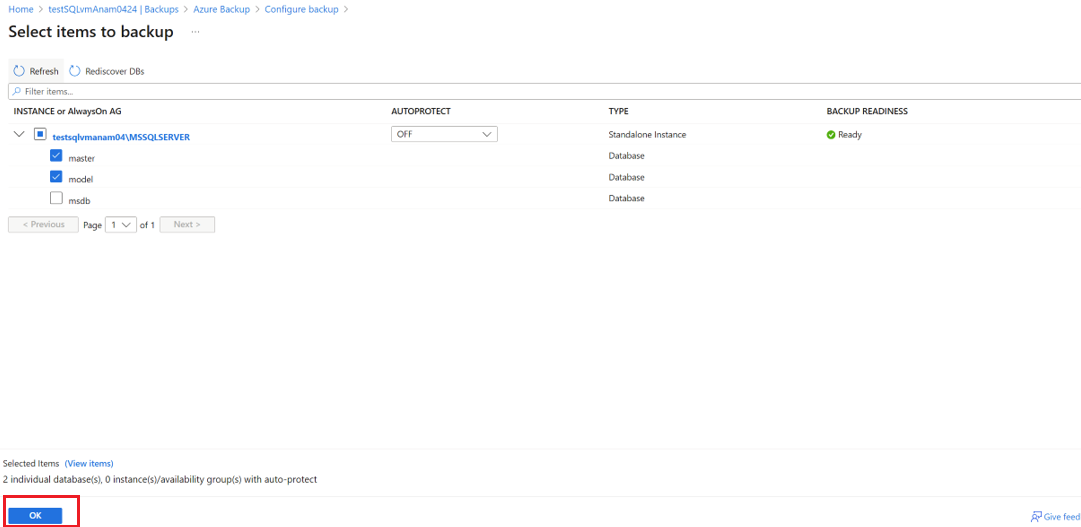Click the Rediscover DBs button label
The image size is (1081, 527).
(114, 71)
